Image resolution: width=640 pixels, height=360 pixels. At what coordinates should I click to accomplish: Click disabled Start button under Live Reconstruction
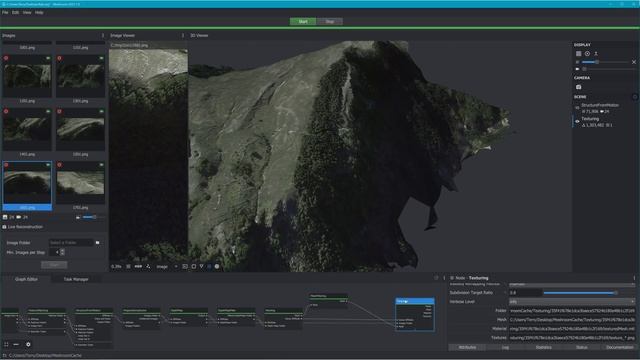(x=54, y=265)
